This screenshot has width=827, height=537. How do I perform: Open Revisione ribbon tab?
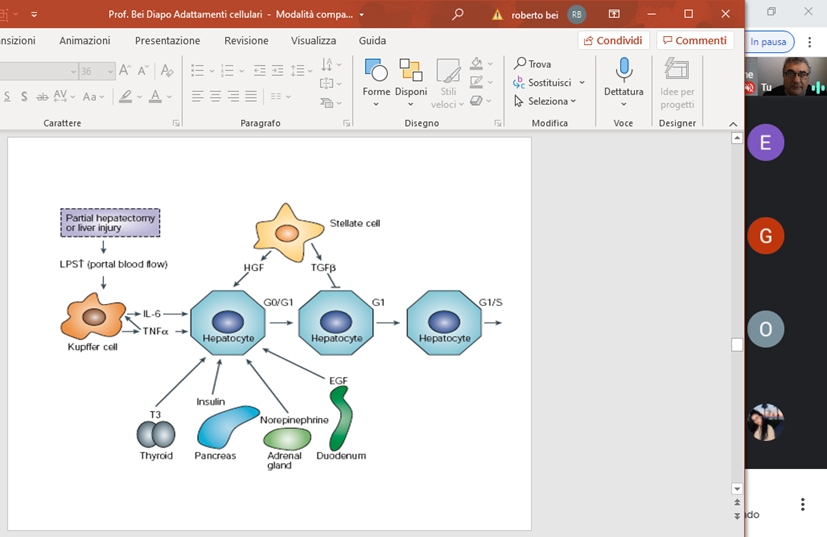[x=246, y=41]
